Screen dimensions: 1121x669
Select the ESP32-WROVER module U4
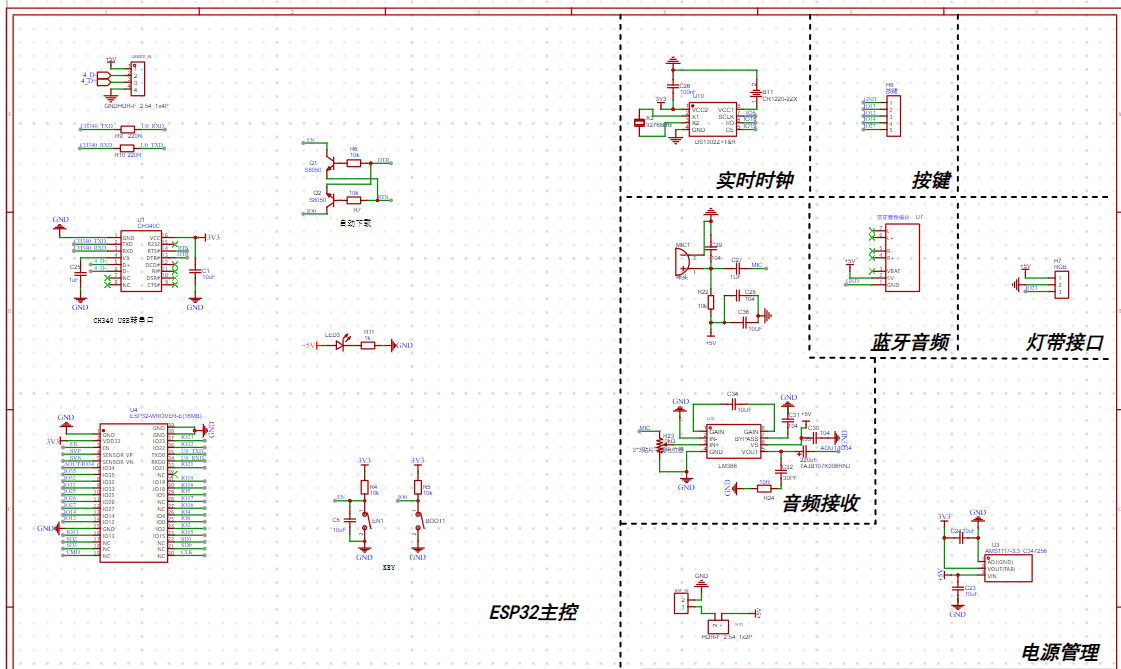click(x=134, y=493)
